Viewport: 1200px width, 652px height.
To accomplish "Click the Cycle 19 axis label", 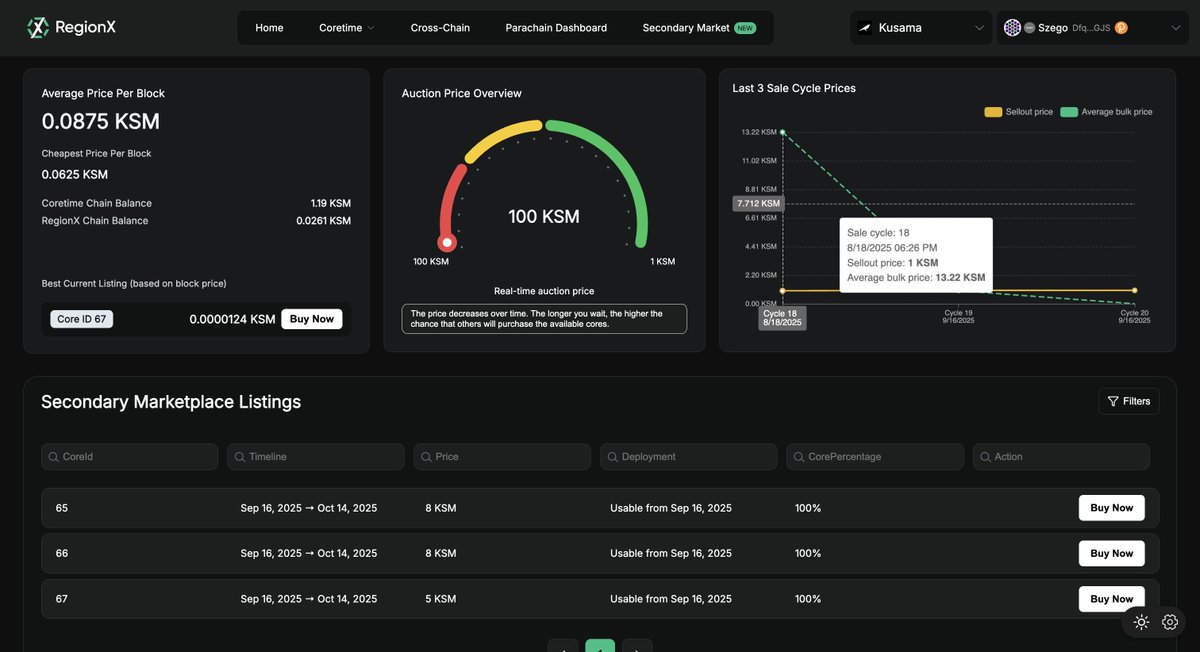I will [959, 318].
